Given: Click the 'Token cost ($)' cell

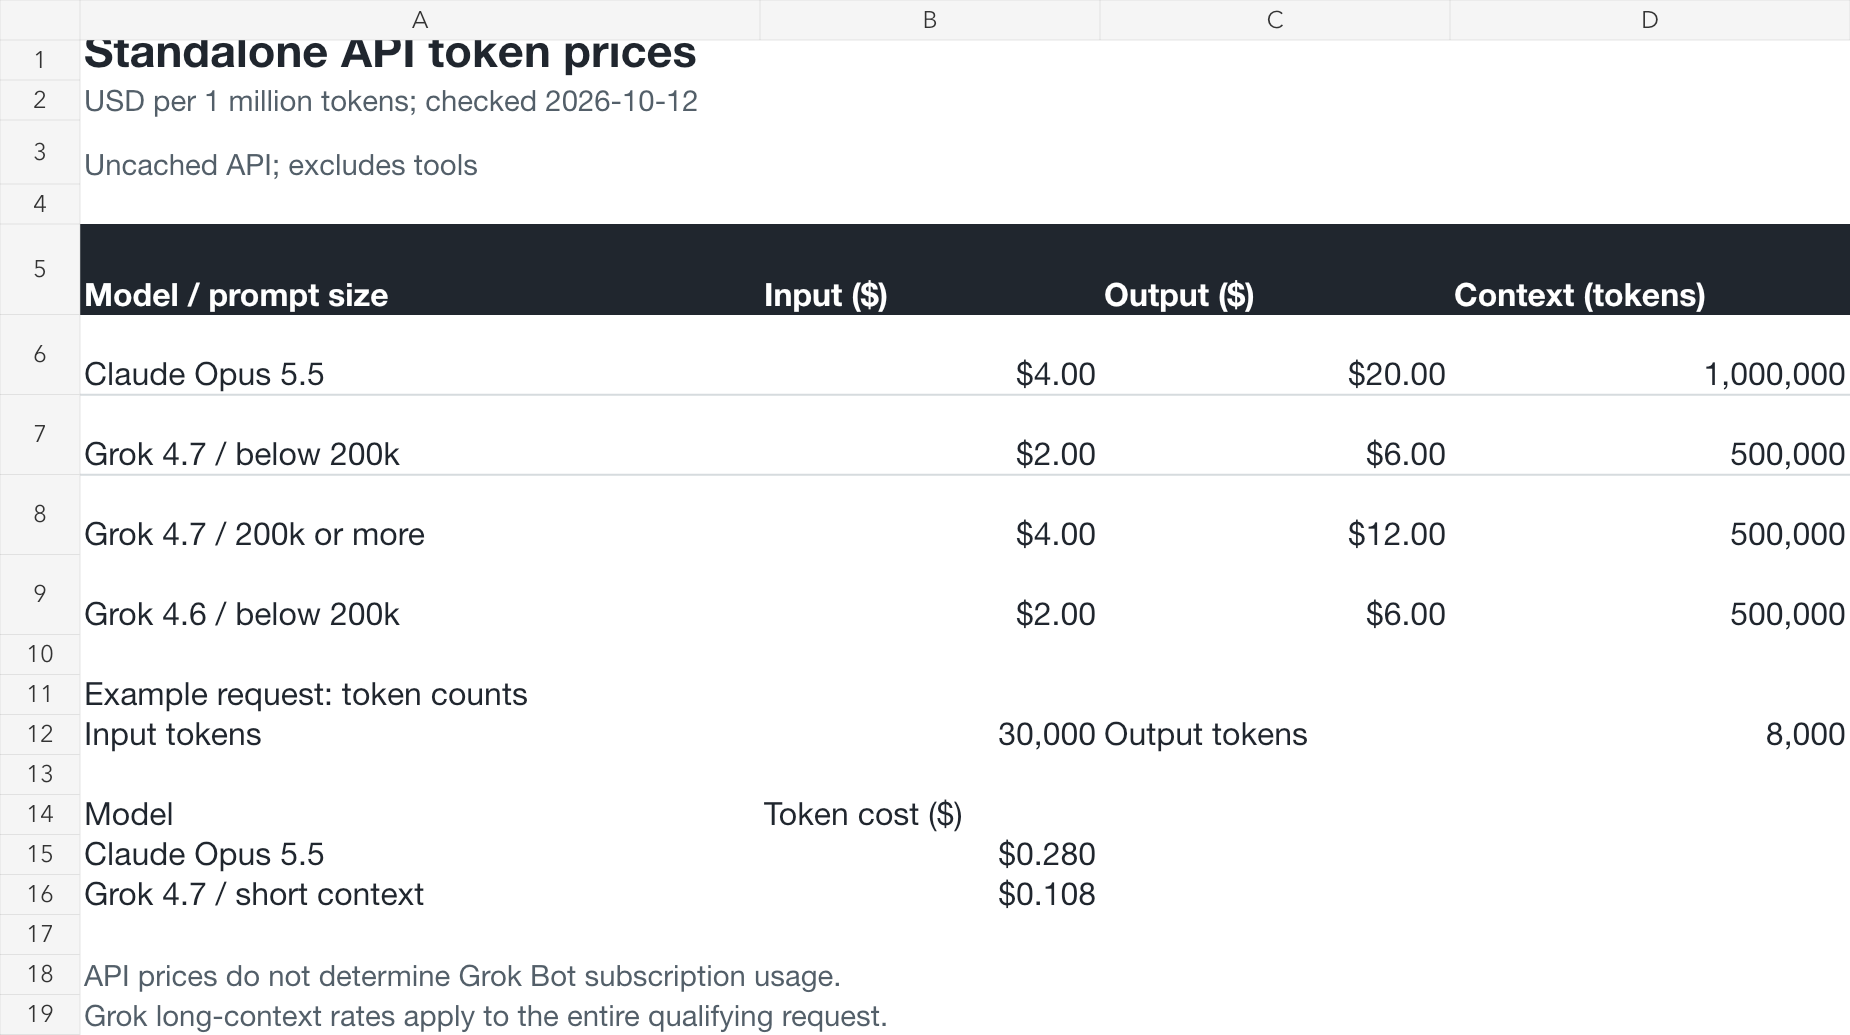Looking at the screenshot, I should pos(930,815).
